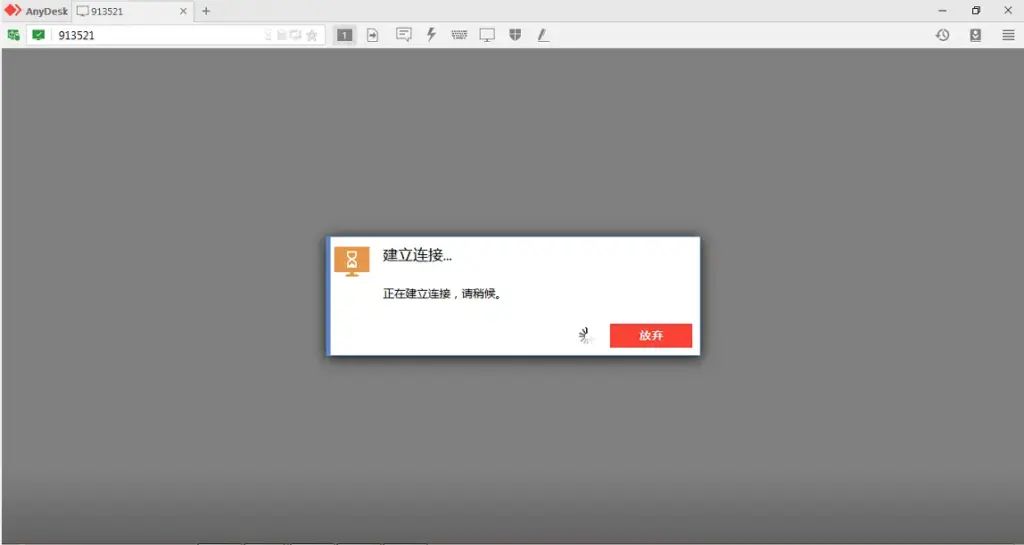The image size is (1024, 545).
Task: Open the permissions shield icon
Action: 515,35
